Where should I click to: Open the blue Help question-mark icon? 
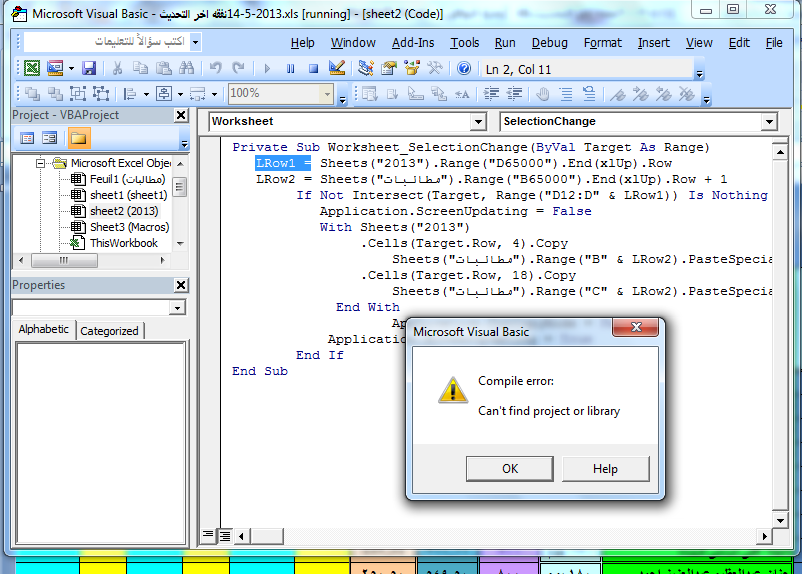click(x=463, y=68)
